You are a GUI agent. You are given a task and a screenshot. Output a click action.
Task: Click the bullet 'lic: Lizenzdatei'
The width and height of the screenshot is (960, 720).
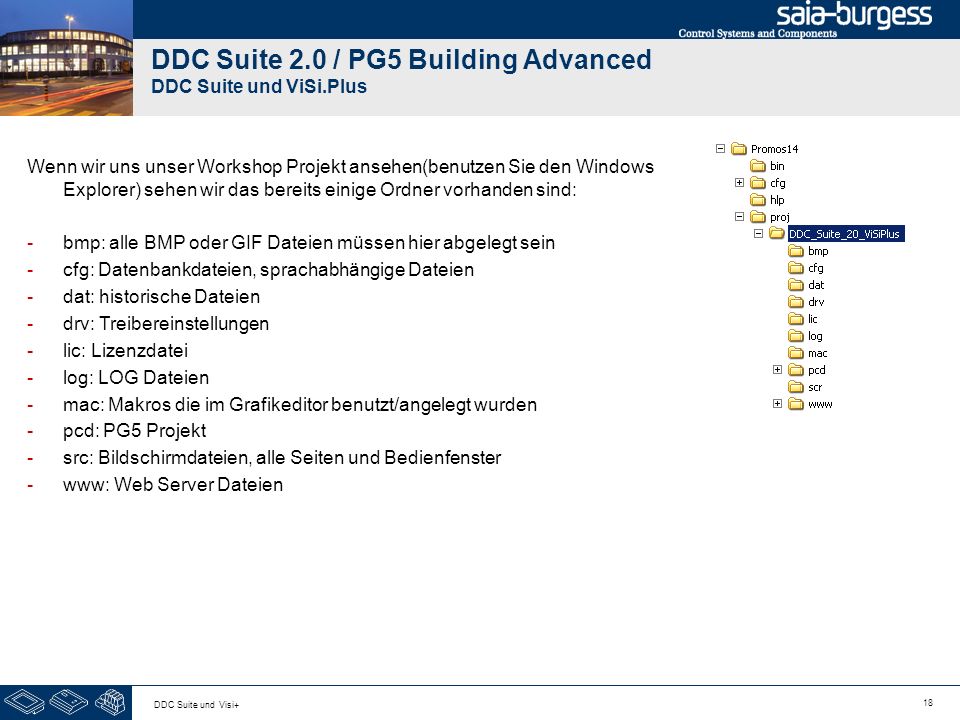125,350
